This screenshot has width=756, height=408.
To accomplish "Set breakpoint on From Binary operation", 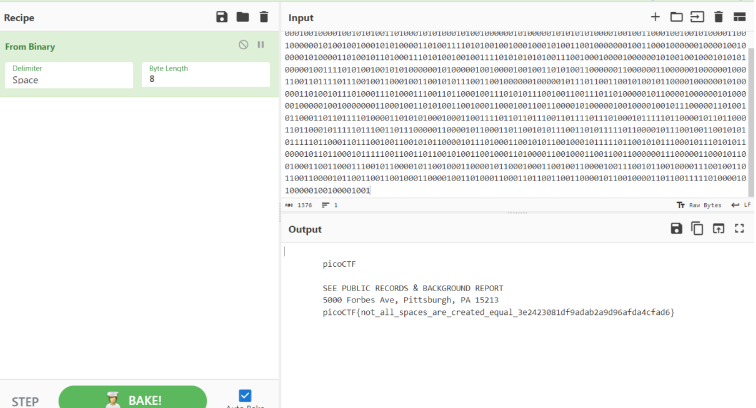I will pos(261,45).
